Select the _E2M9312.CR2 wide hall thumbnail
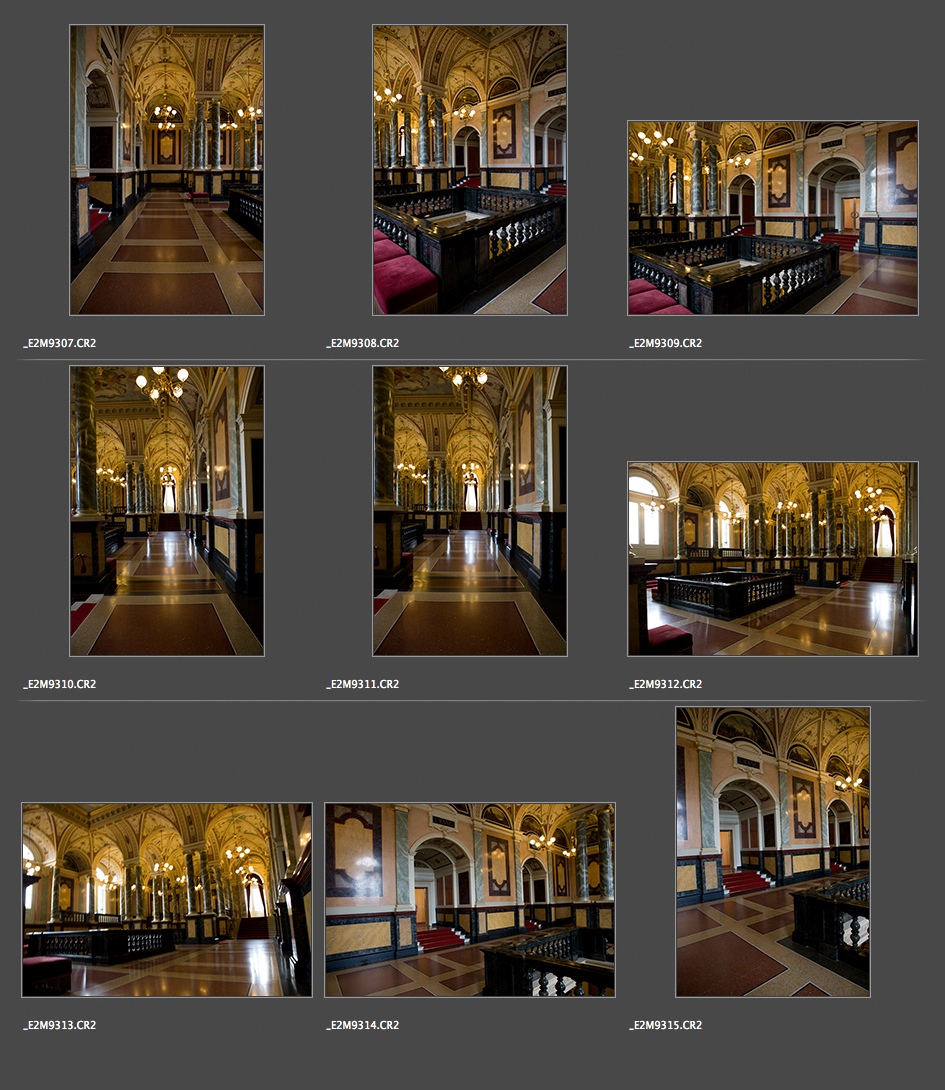Viewport: 945px width, 1090px height. (x=772, y=559)
